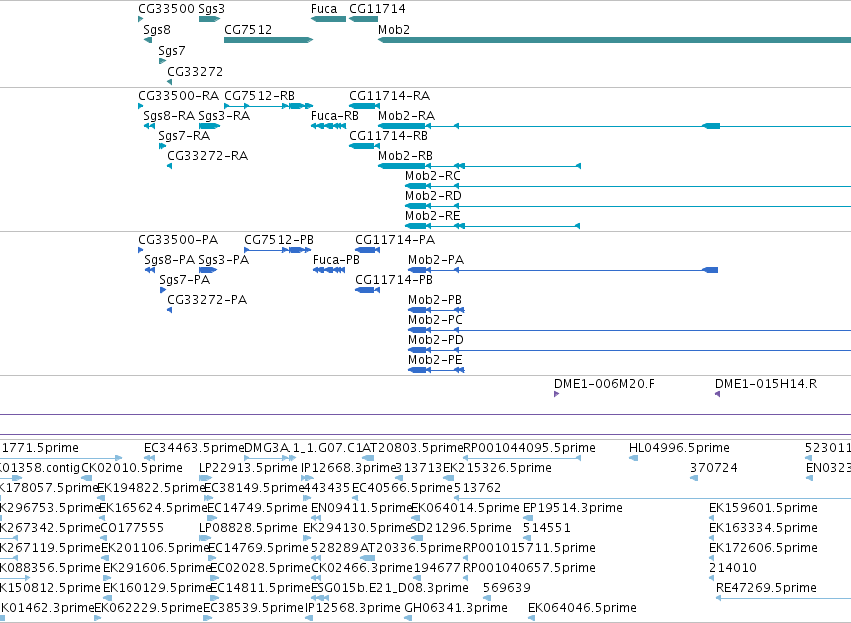The image size is (851, 623).
Task: Click the Sgs7-RA transcript label
Action: (x=184, y=136)
